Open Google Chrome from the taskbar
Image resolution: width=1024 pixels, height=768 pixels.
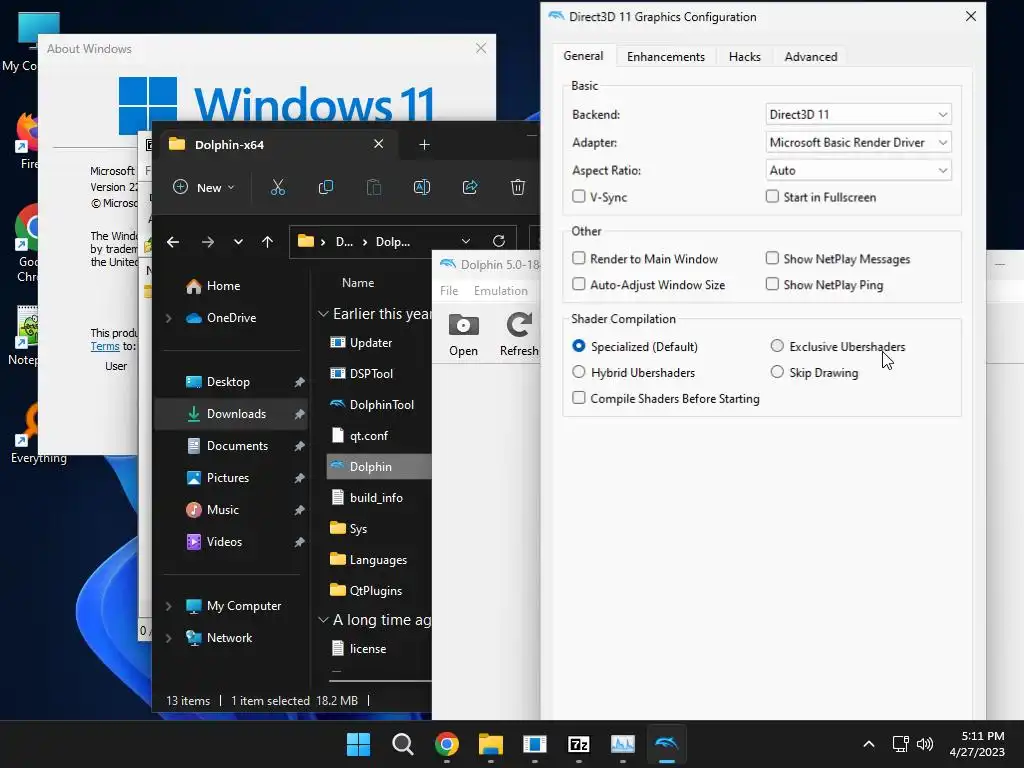[x=447, y=744]
